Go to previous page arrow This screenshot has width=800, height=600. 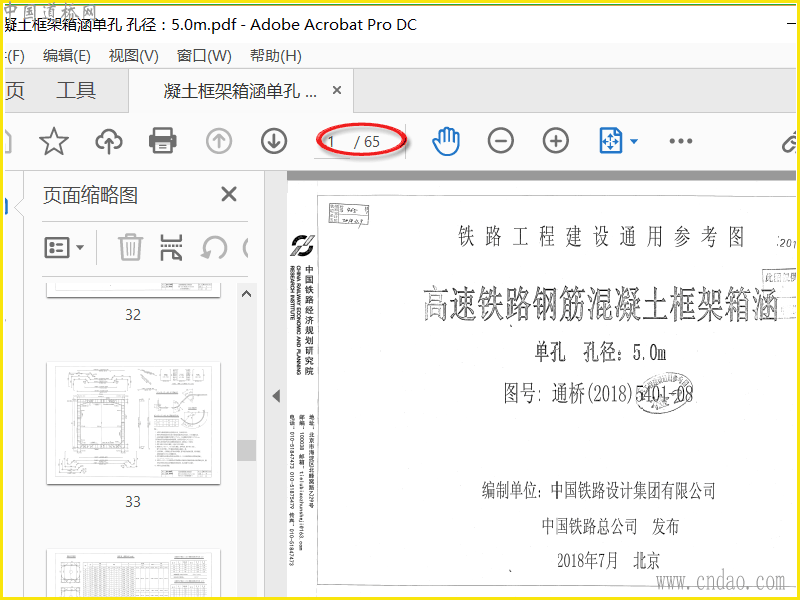coord(219,141)
